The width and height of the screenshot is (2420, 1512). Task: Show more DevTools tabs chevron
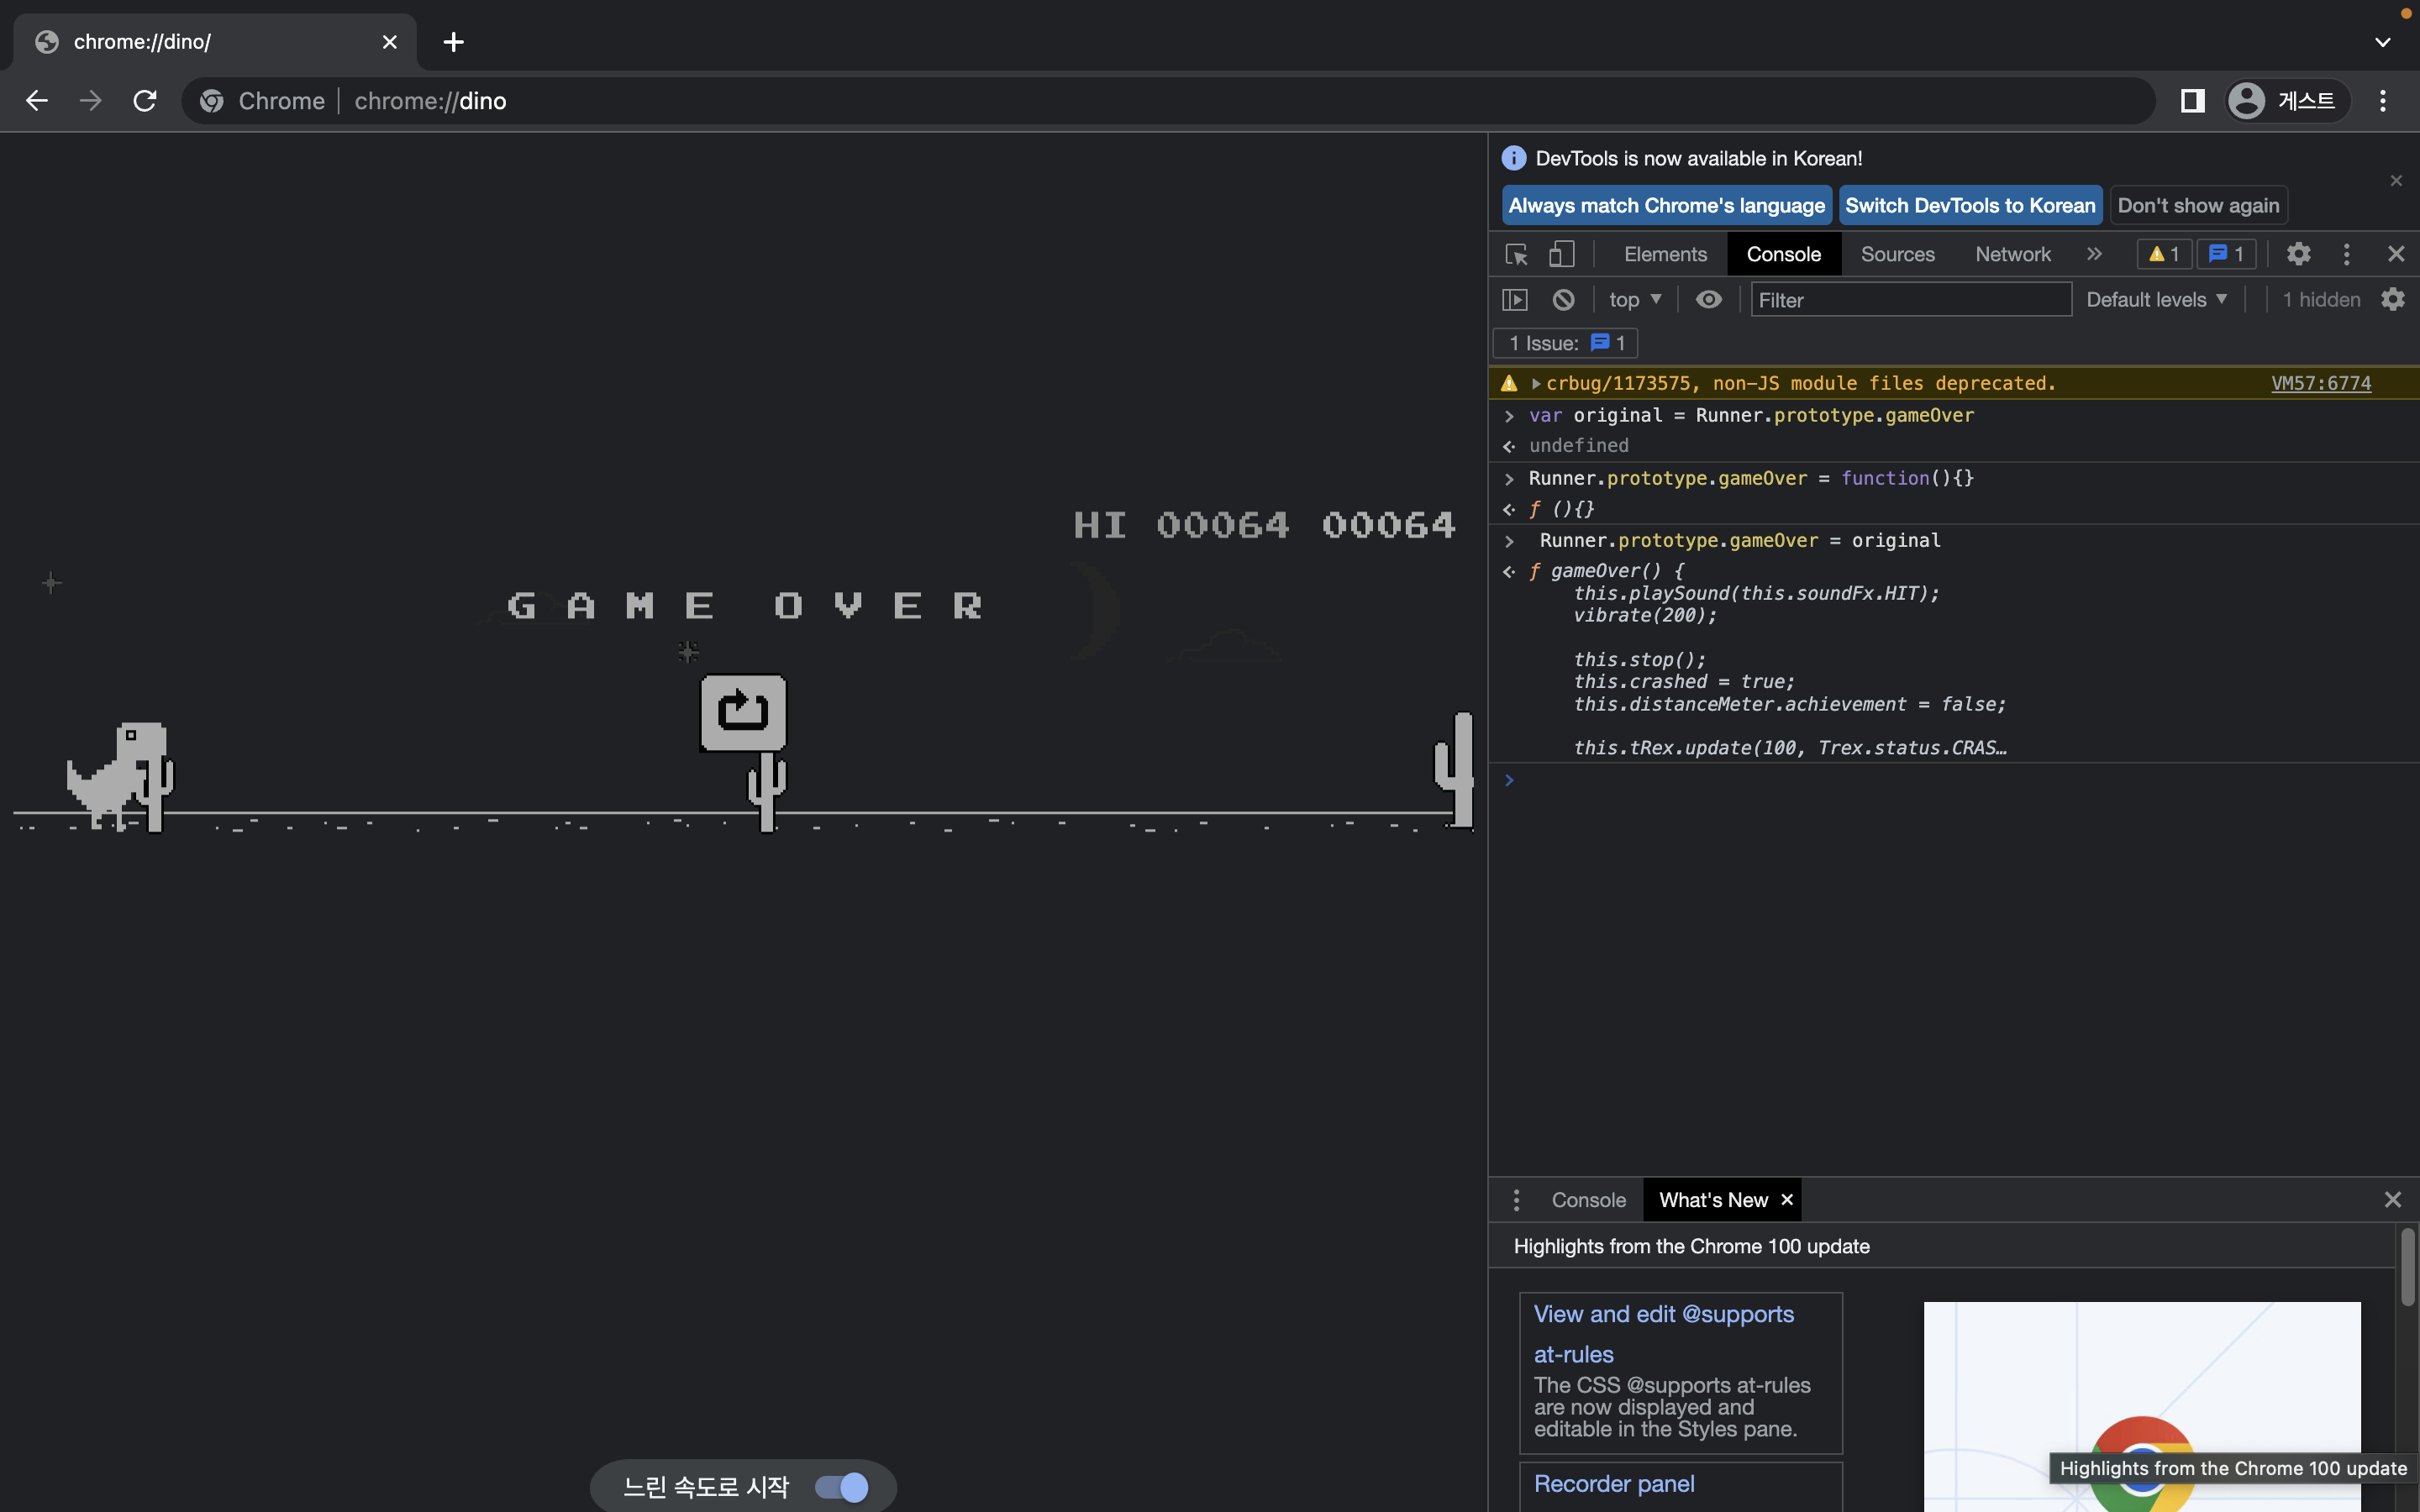click(x=2094, y=254)
